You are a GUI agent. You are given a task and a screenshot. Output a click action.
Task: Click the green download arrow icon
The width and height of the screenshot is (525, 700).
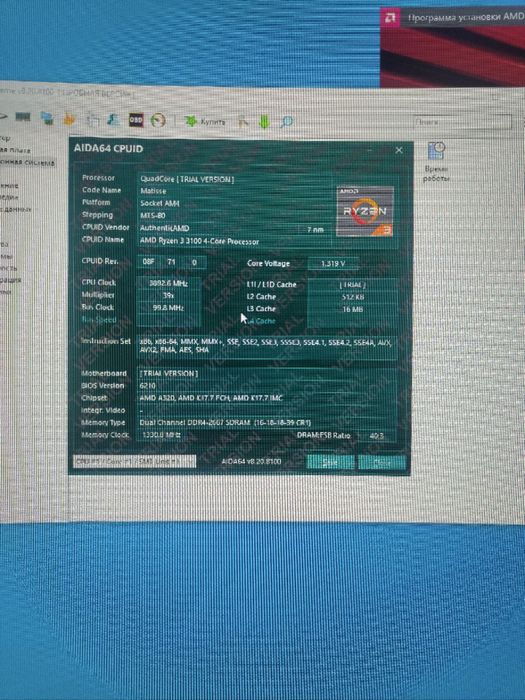264,122
